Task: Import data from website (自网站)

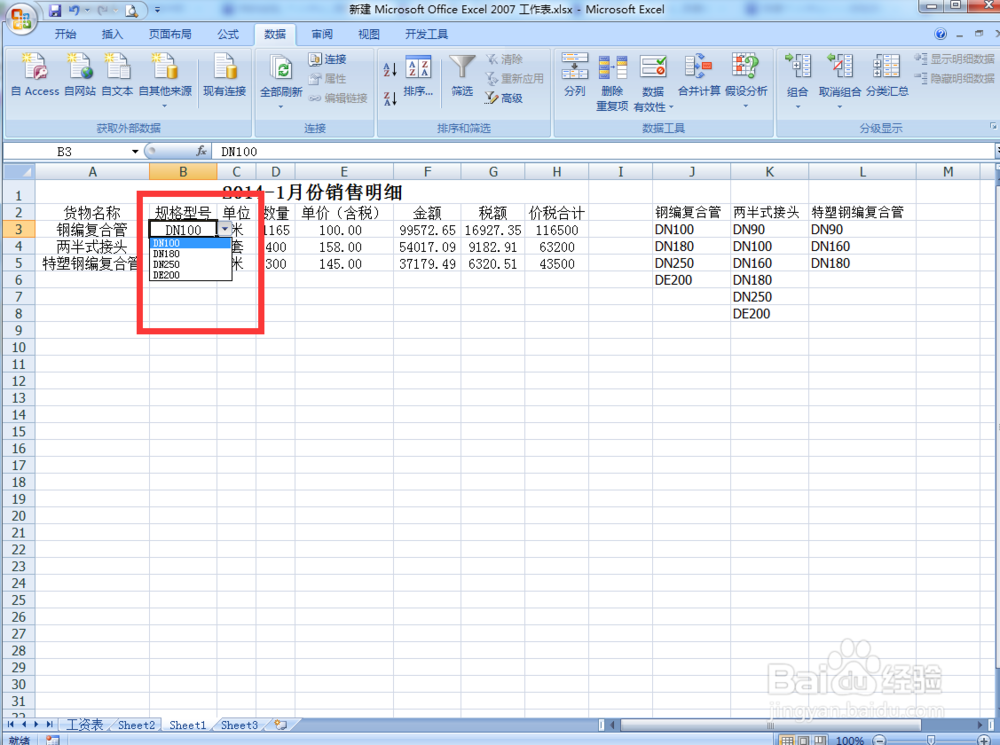Action: (x=80, y=76)
